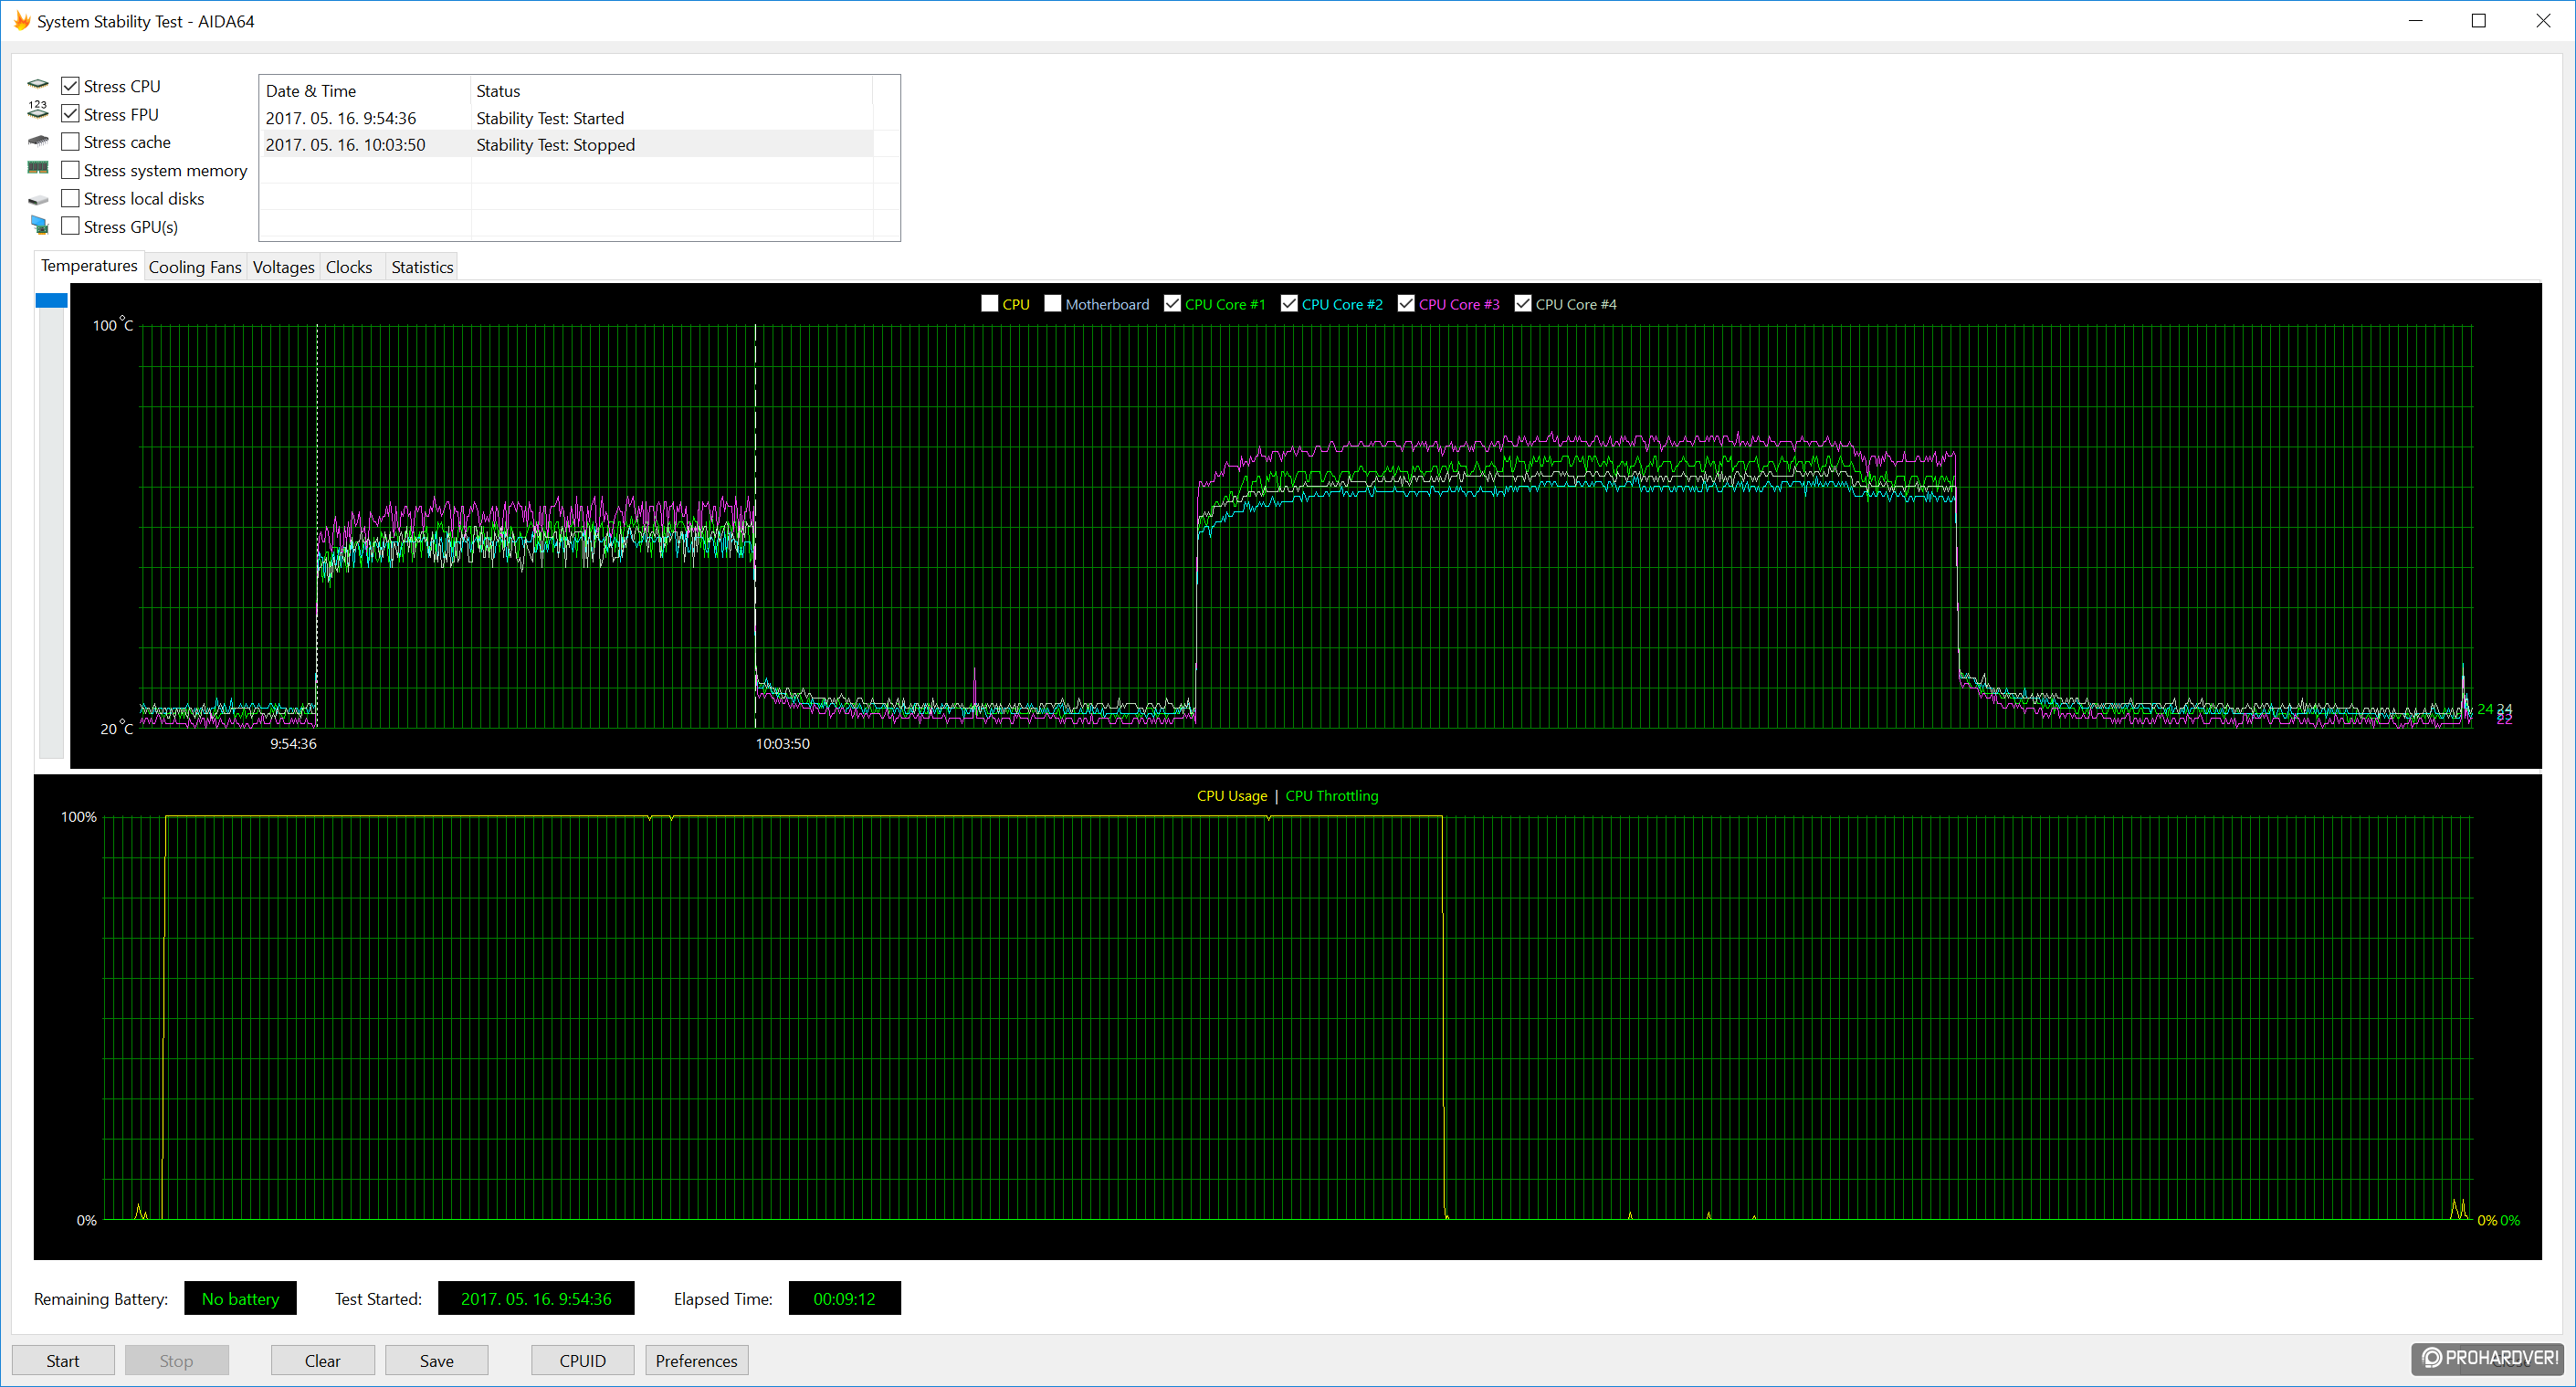Click the 9:54:36 timeline marker label
The height and width of the screenshot is (1387, 2576).
(x=293, y=743)
